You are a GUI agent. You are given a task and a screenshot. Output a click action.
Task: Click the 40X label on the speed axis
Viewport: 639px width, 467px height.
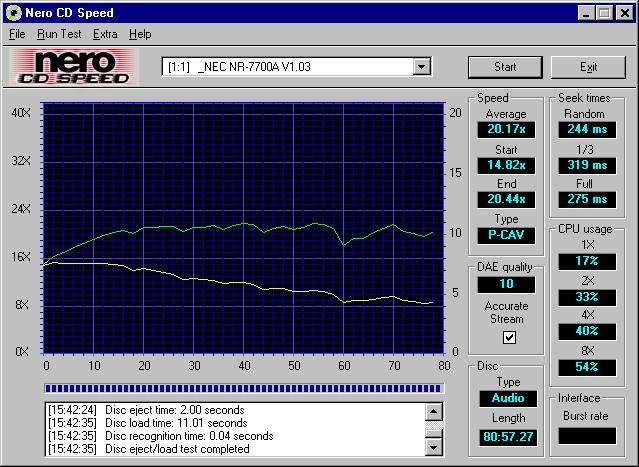point(21,112)
